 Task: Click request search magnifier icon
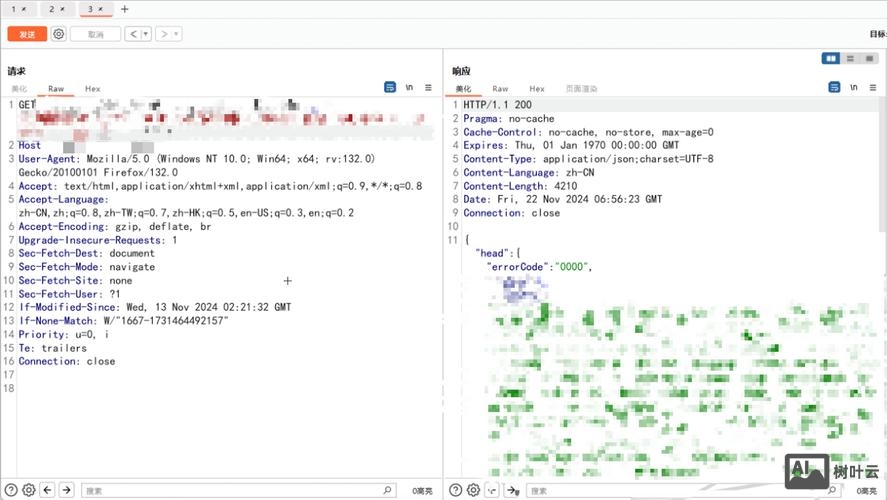coord(387,490)
